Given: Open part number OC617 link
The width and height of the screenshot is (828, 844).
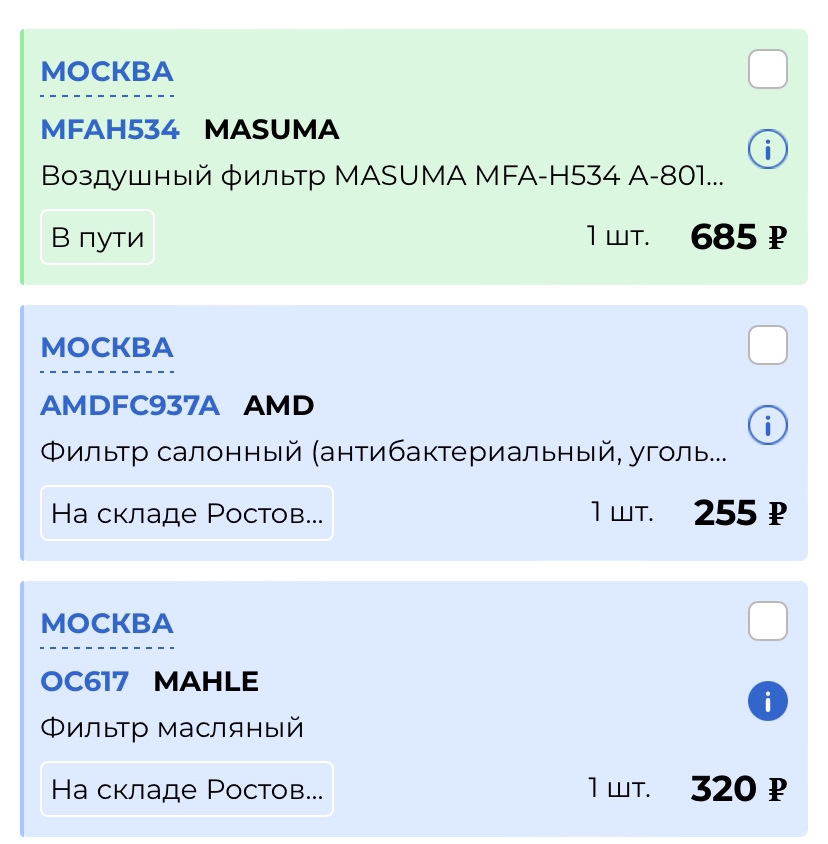Looking at the screenshot, I should point(85,682).
